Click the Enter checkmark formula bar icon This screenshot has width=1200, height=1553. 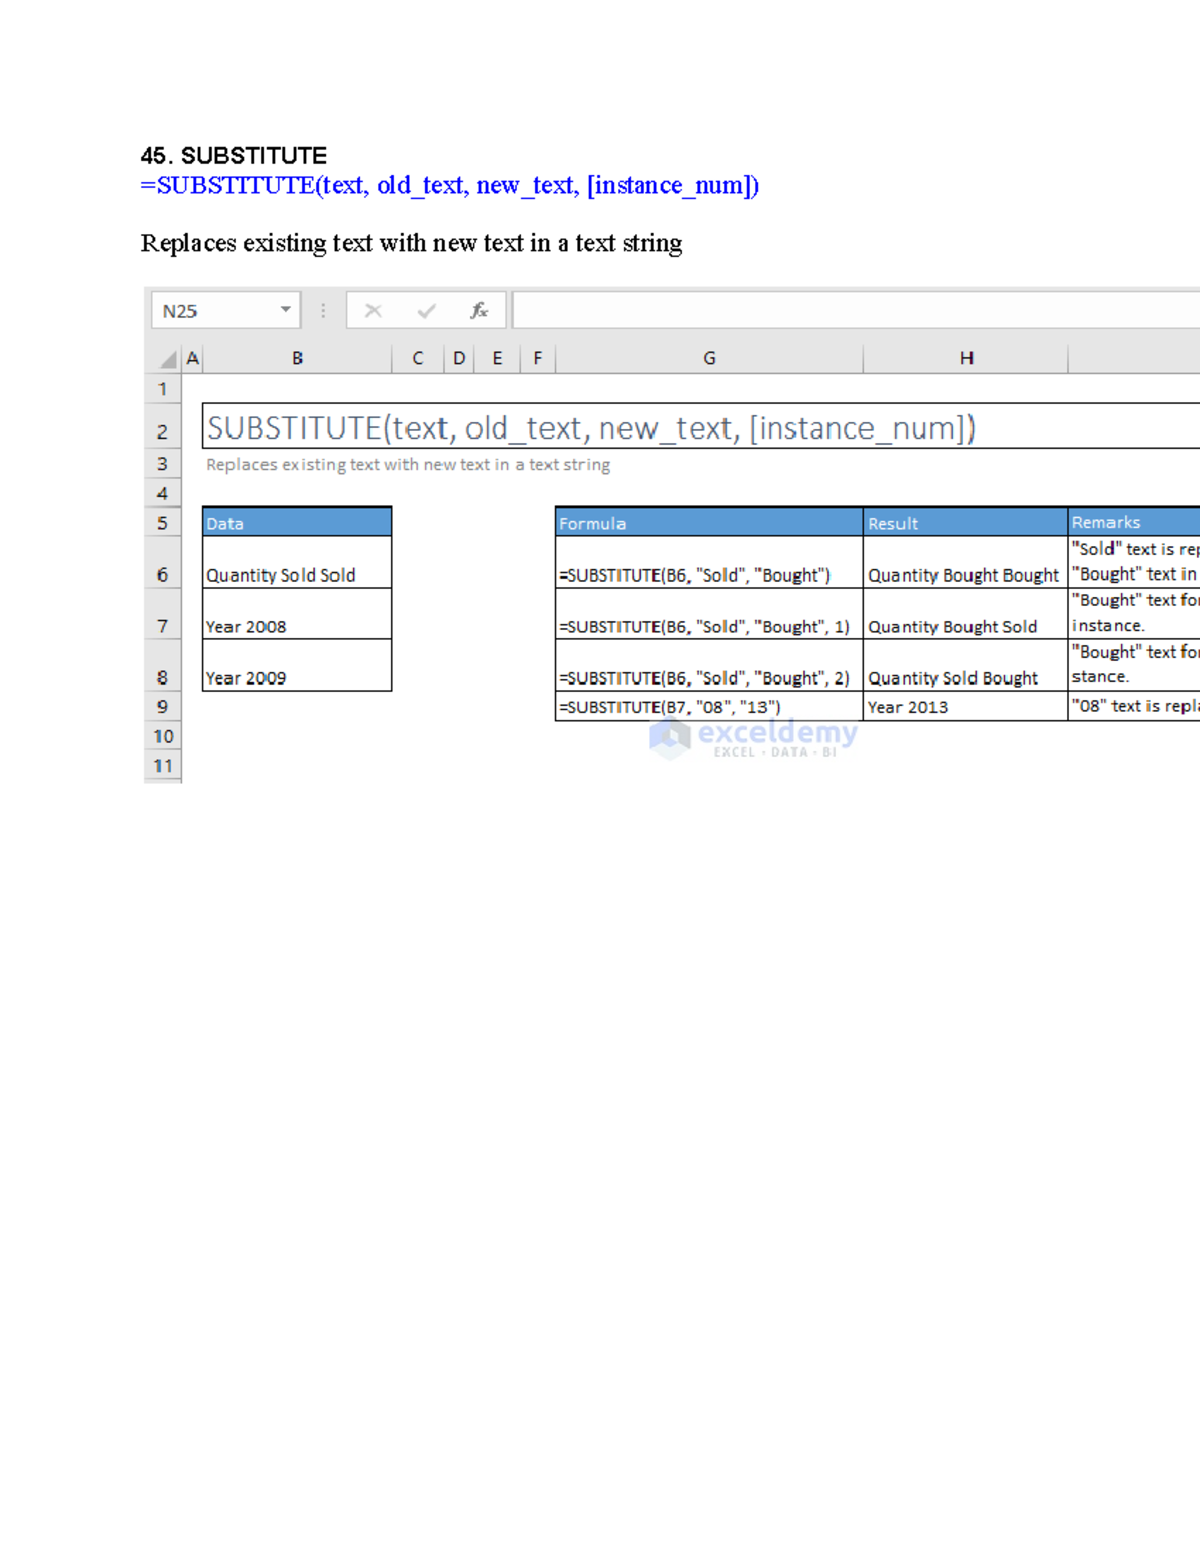tap(427, 311)
